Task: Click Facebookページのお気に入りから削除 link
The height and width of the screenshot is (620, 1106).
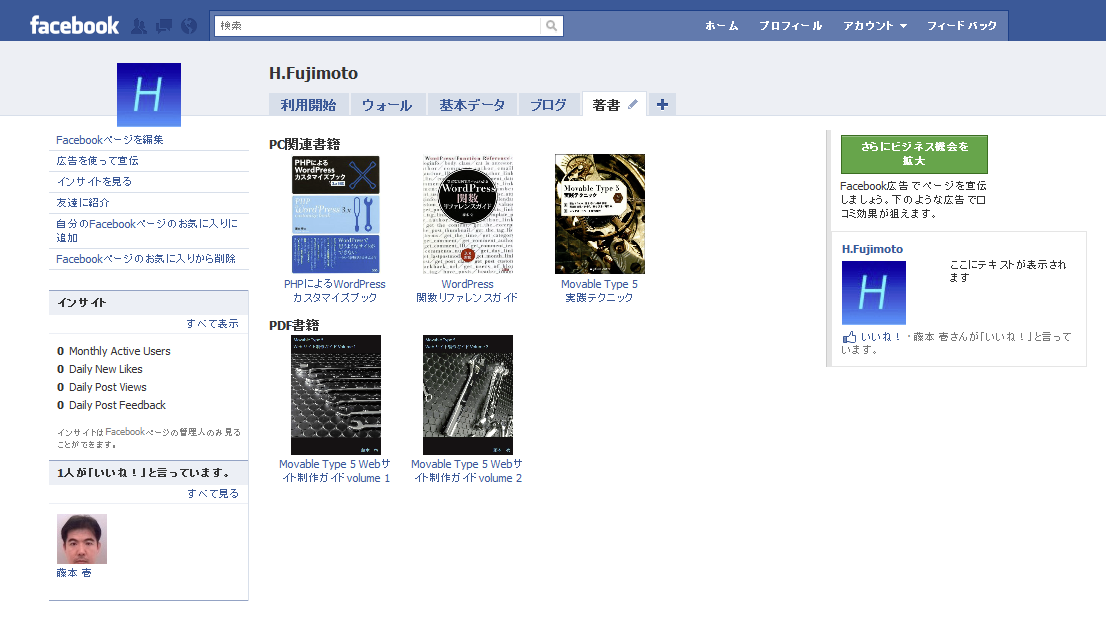Action: tap(146, 259)
